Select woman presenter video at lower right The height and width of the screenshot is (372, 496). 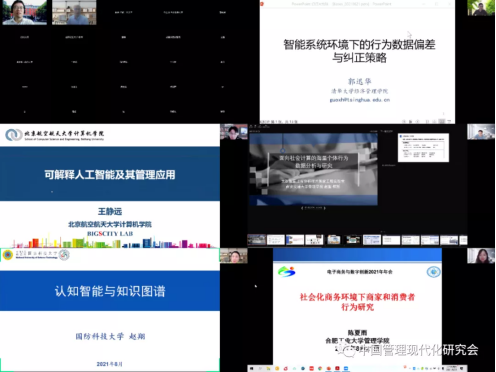click(481, 256)
